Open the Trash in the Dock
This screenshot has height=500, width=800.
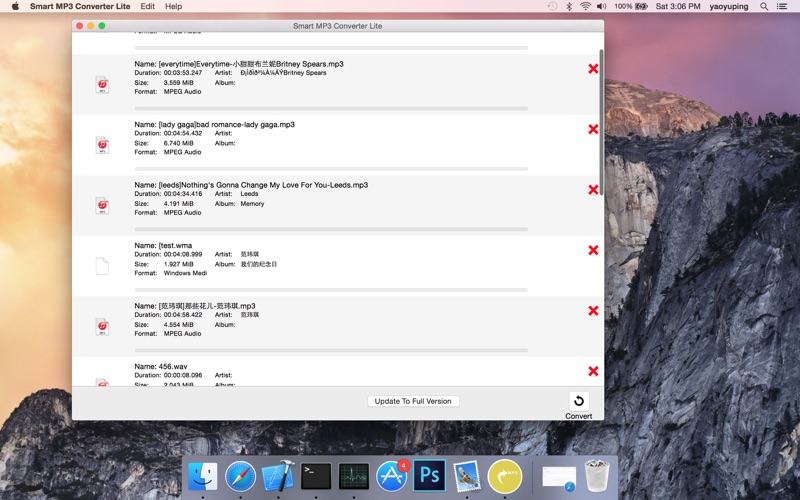pos(596,476)
